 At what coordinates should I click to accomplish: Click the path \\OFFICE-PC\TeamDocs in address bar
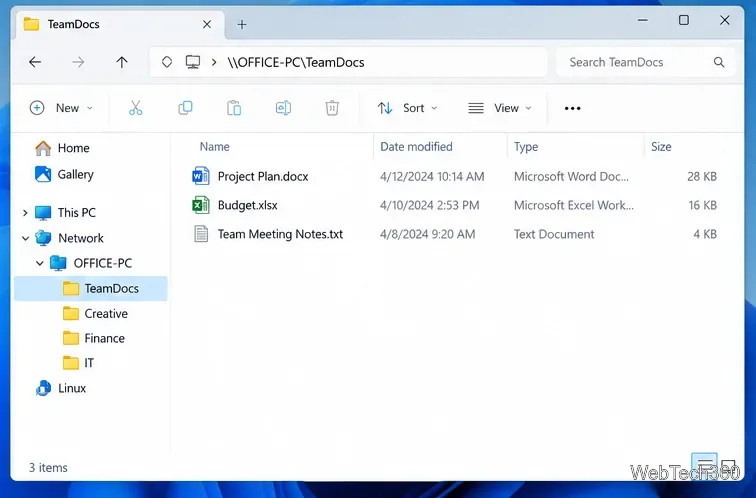point(296,62)
